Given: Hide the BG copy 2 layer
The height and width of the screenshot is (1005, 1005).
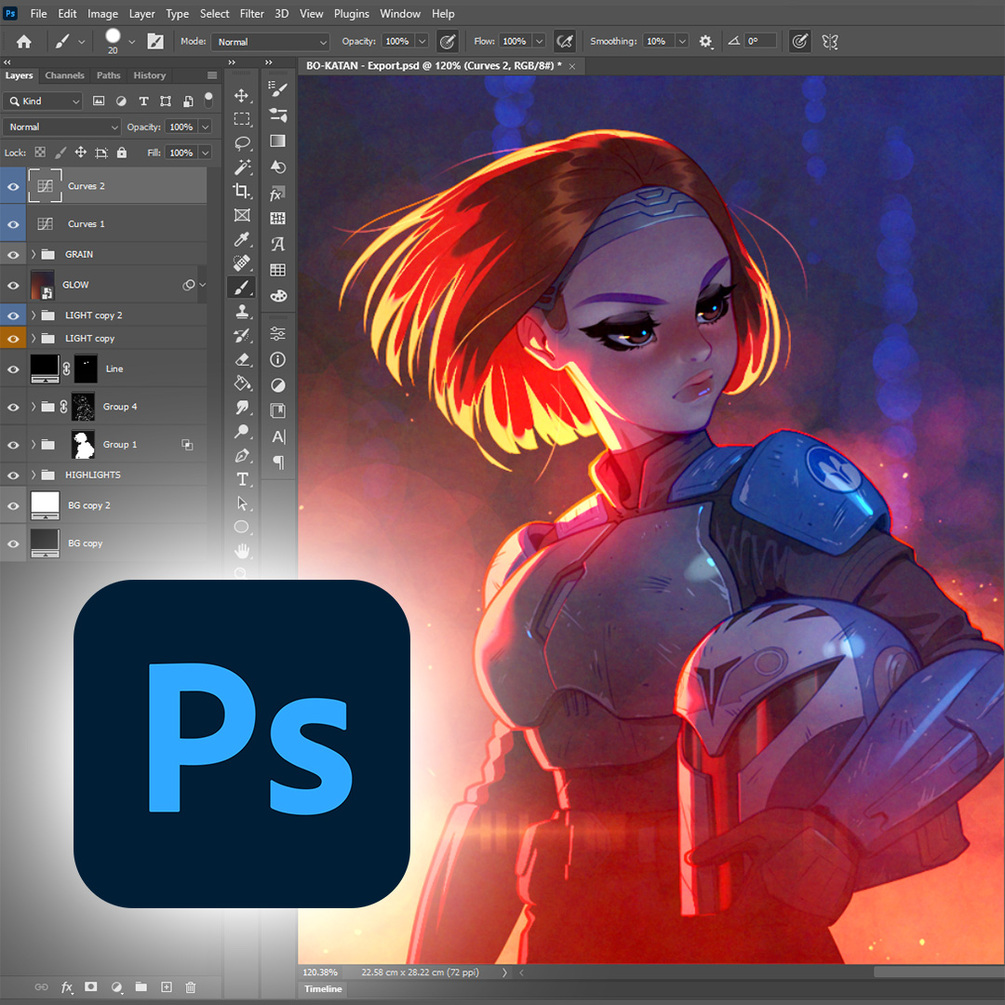Looking at the screenshot, I should [x=13, y=506].
